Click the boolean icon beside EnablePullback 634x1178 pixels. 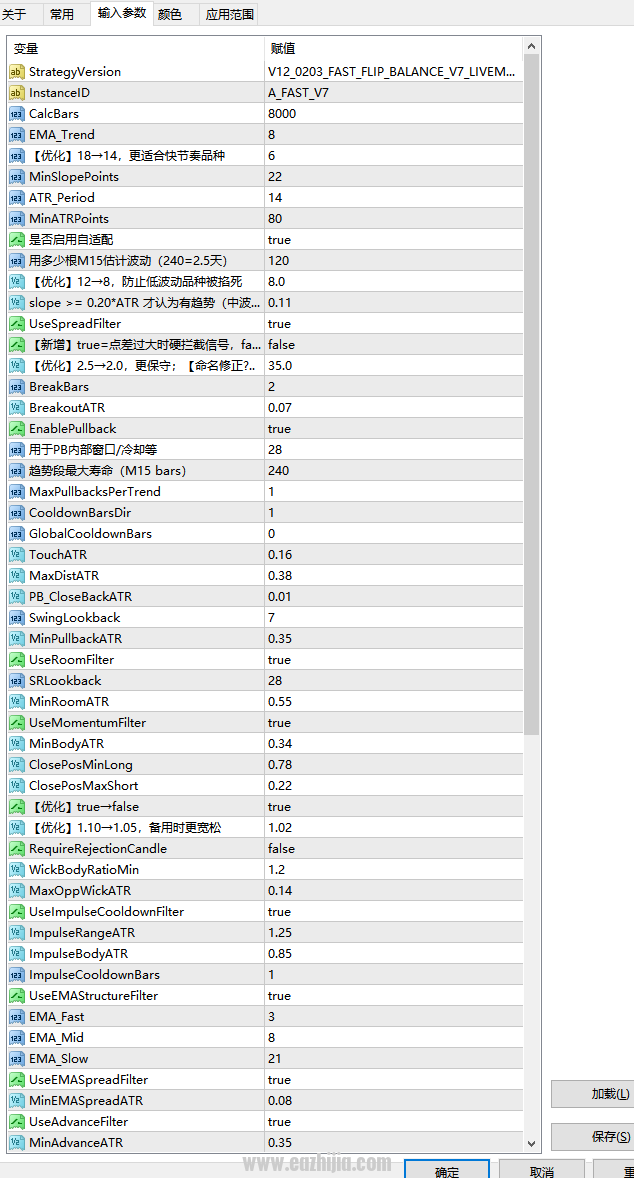coord(17,429)
